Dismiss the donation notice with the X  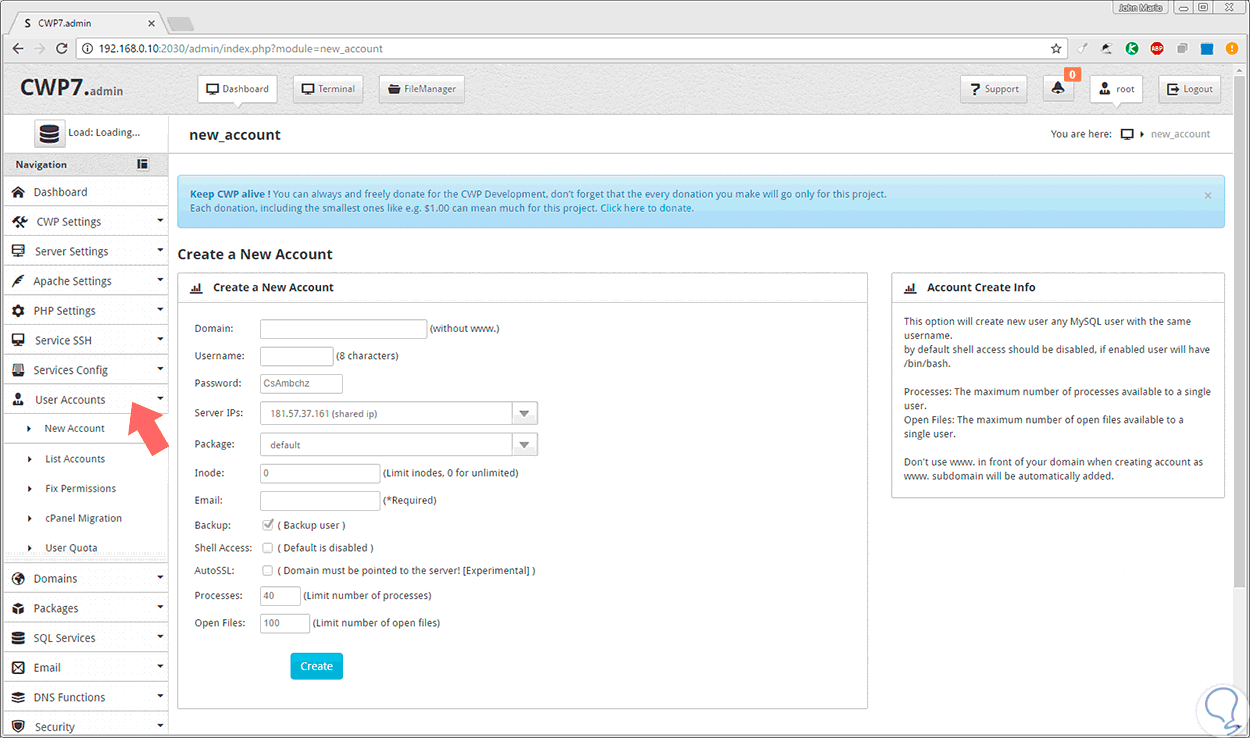[1207, 196]
